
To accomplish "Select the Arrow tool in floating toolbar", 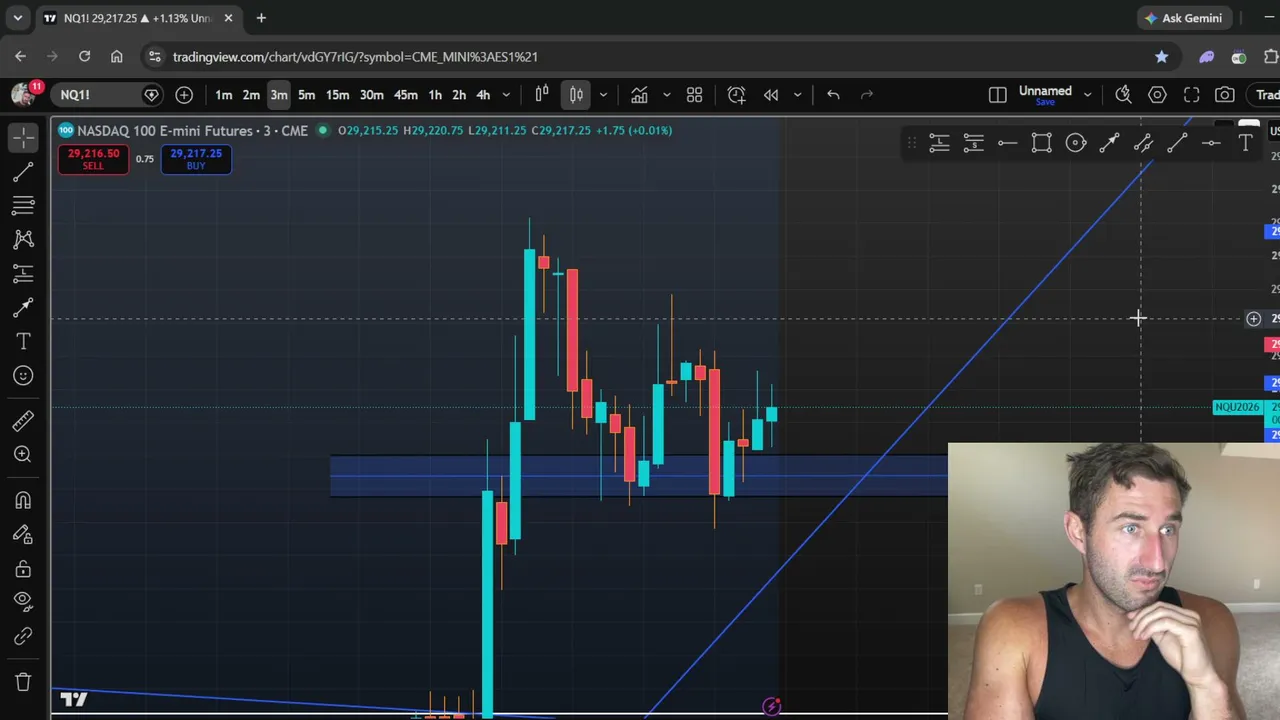I will click(x=1109, y=144).
